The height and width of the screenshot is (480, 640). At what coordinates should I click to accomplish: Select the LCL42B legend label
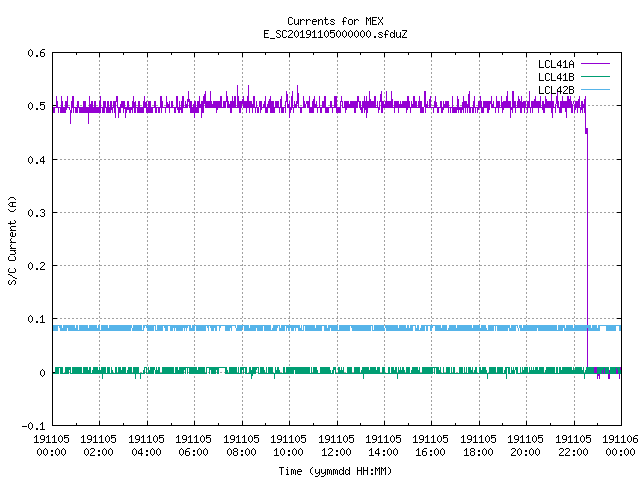click(556, 90)
